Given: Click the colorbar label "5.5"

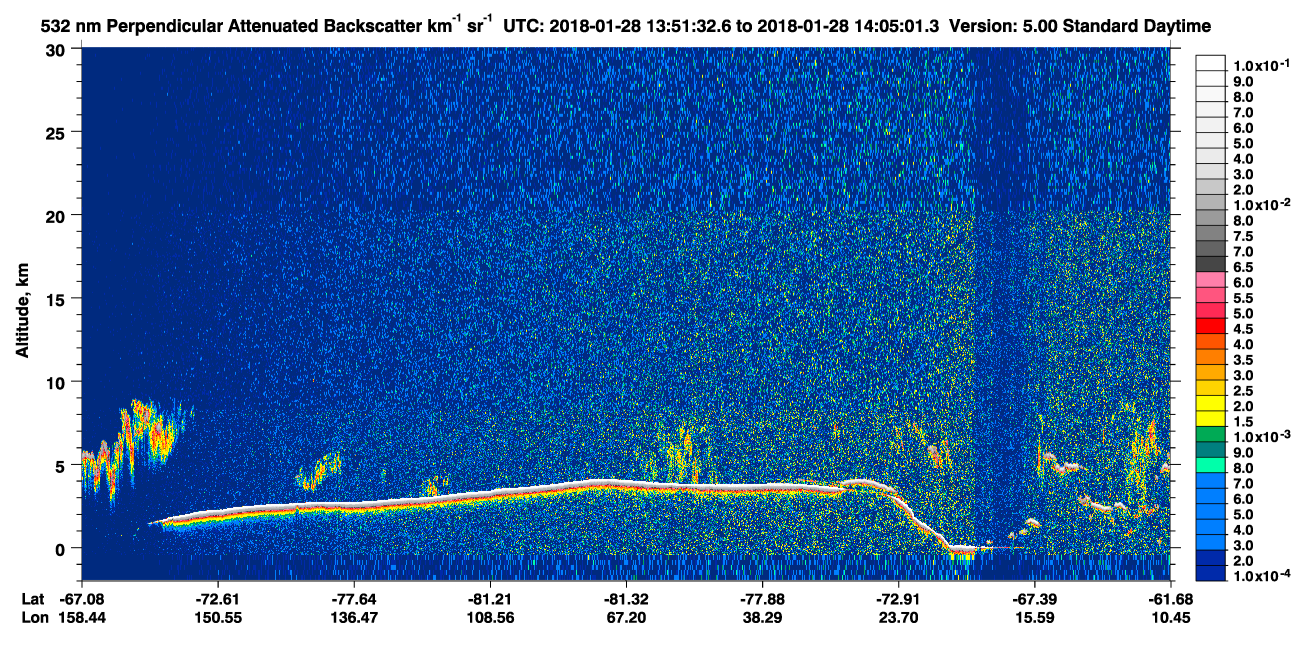Looking at the screenshot, I should (1243, 298).
